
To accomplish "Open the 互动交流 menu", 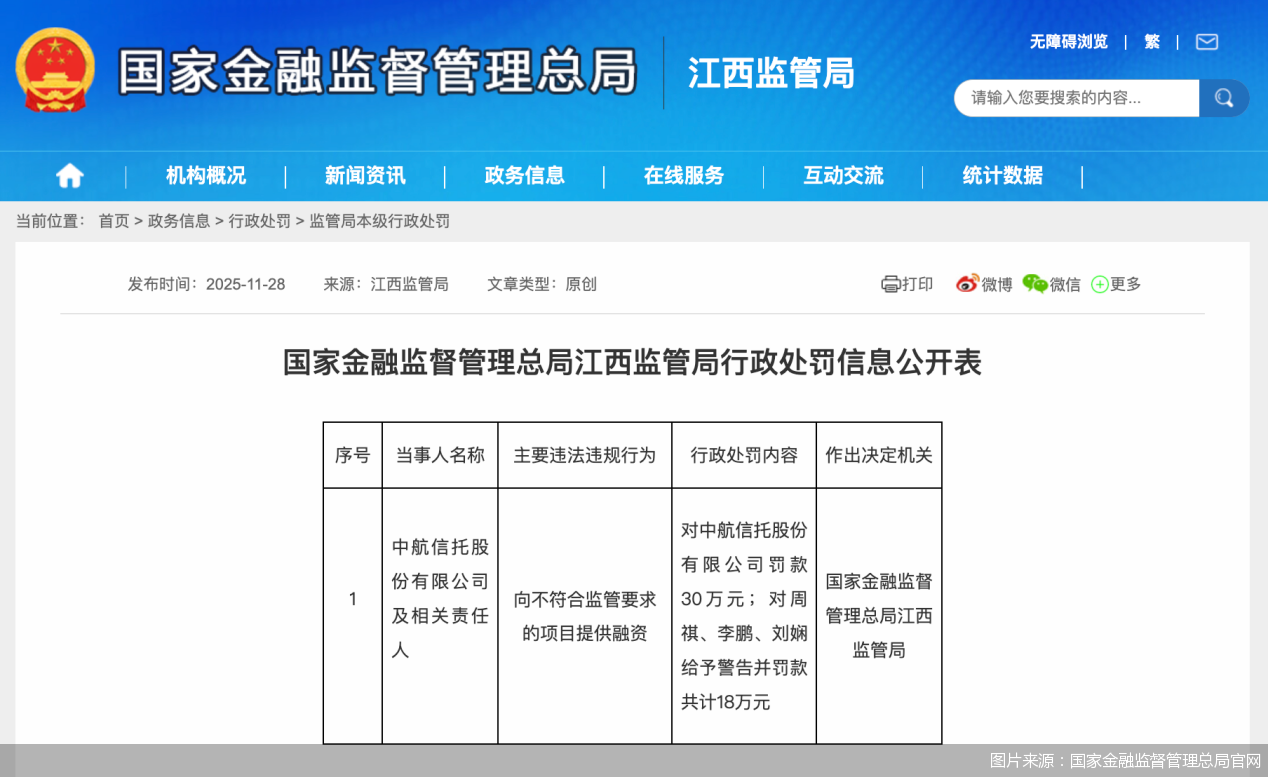I will point(843,175).
